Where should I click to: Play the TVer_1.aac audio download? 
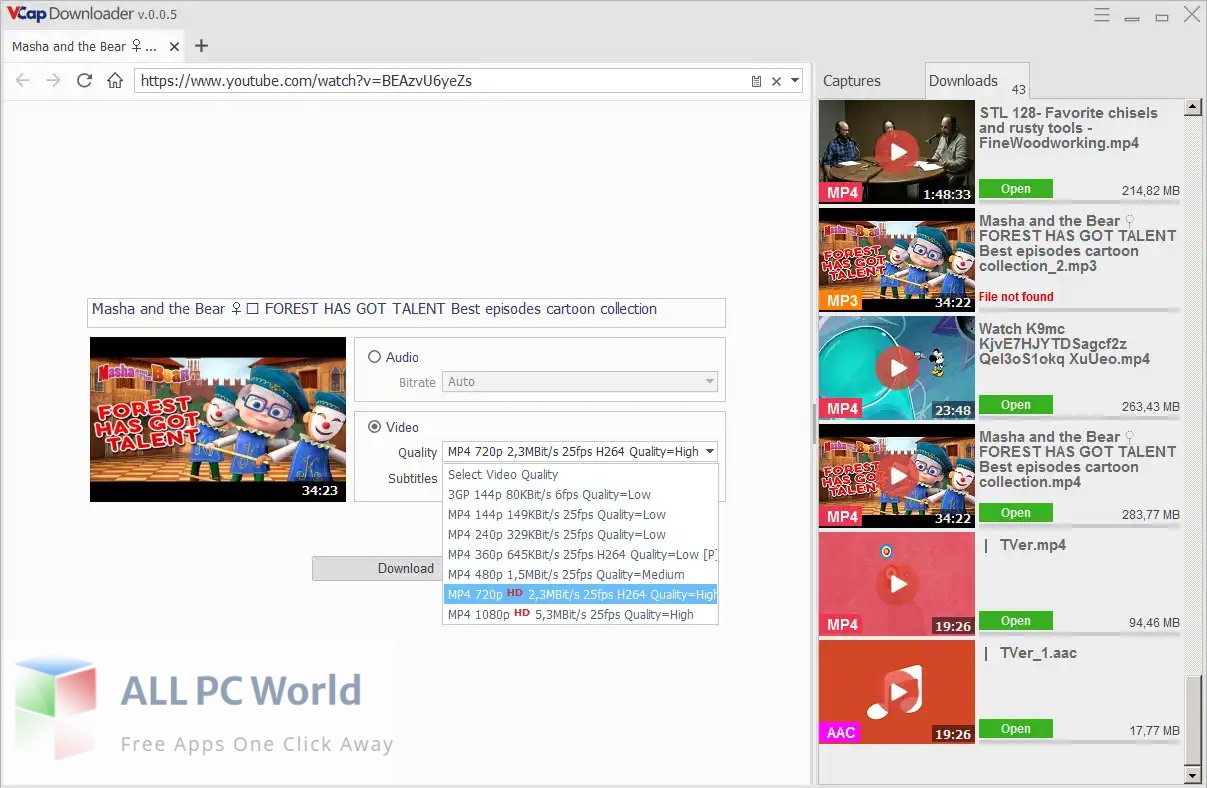(897, 691)
